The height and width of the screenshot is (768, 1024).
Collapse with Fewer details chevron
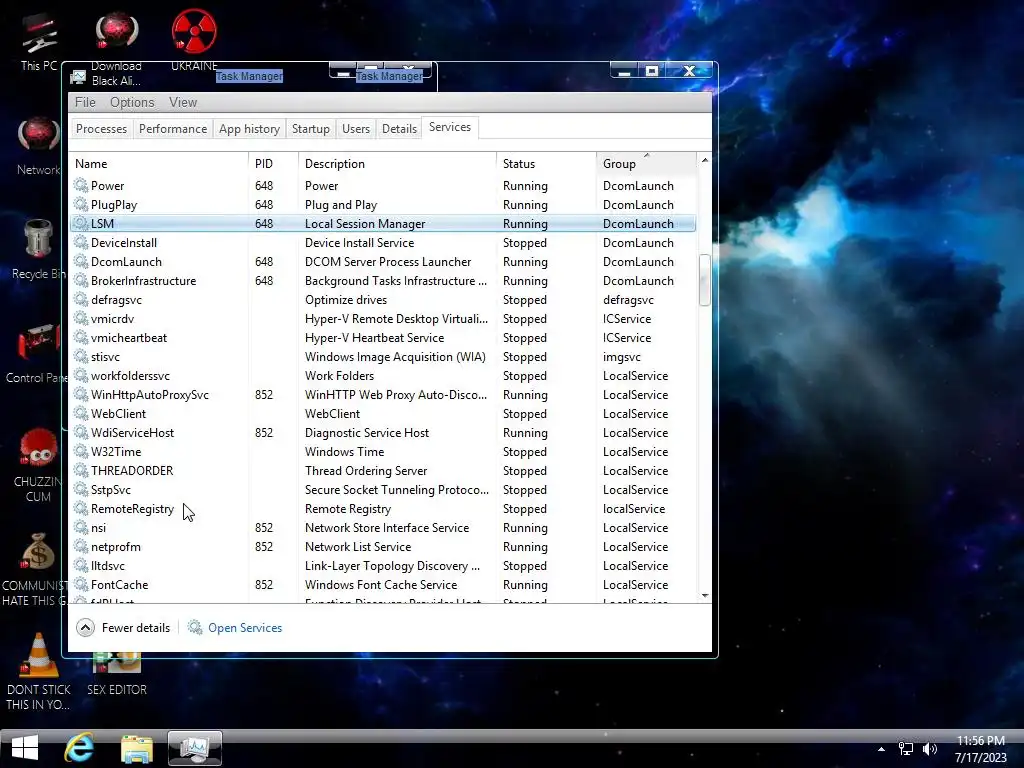[x=85, y=628]
